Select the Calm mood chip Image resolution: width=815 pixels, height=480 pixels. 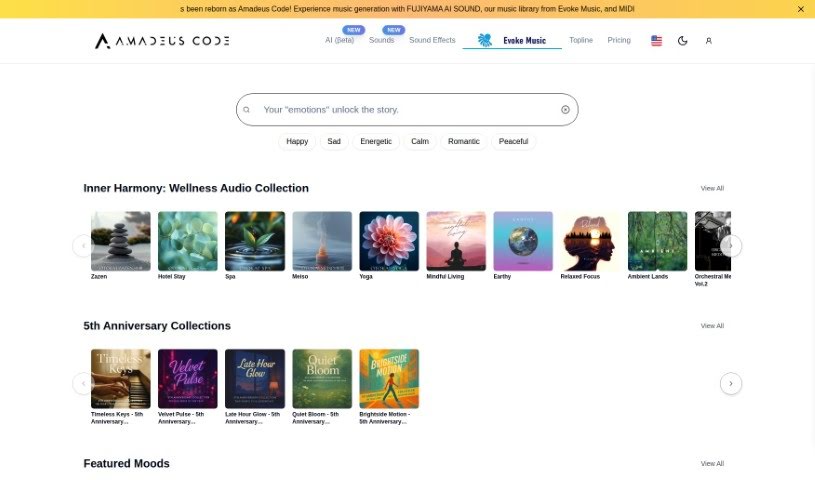(420, 141)
